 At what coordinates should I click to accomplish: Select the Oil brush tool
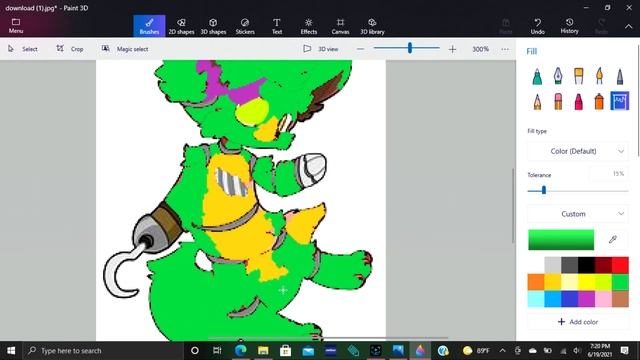point(578,76)
